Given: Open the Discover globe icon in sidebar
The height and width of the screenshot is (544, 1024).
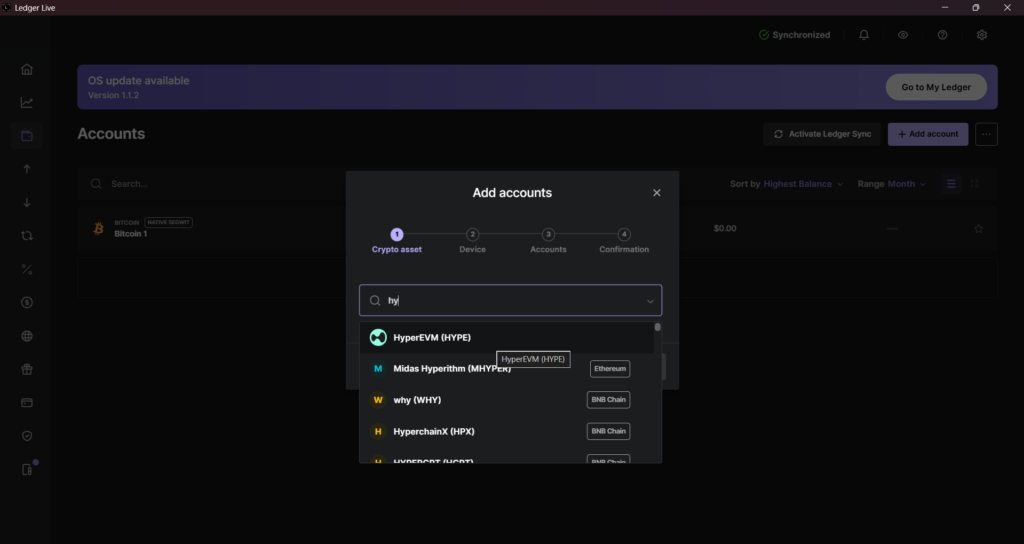Looking at the screenshot, I should tap(27, 336).
